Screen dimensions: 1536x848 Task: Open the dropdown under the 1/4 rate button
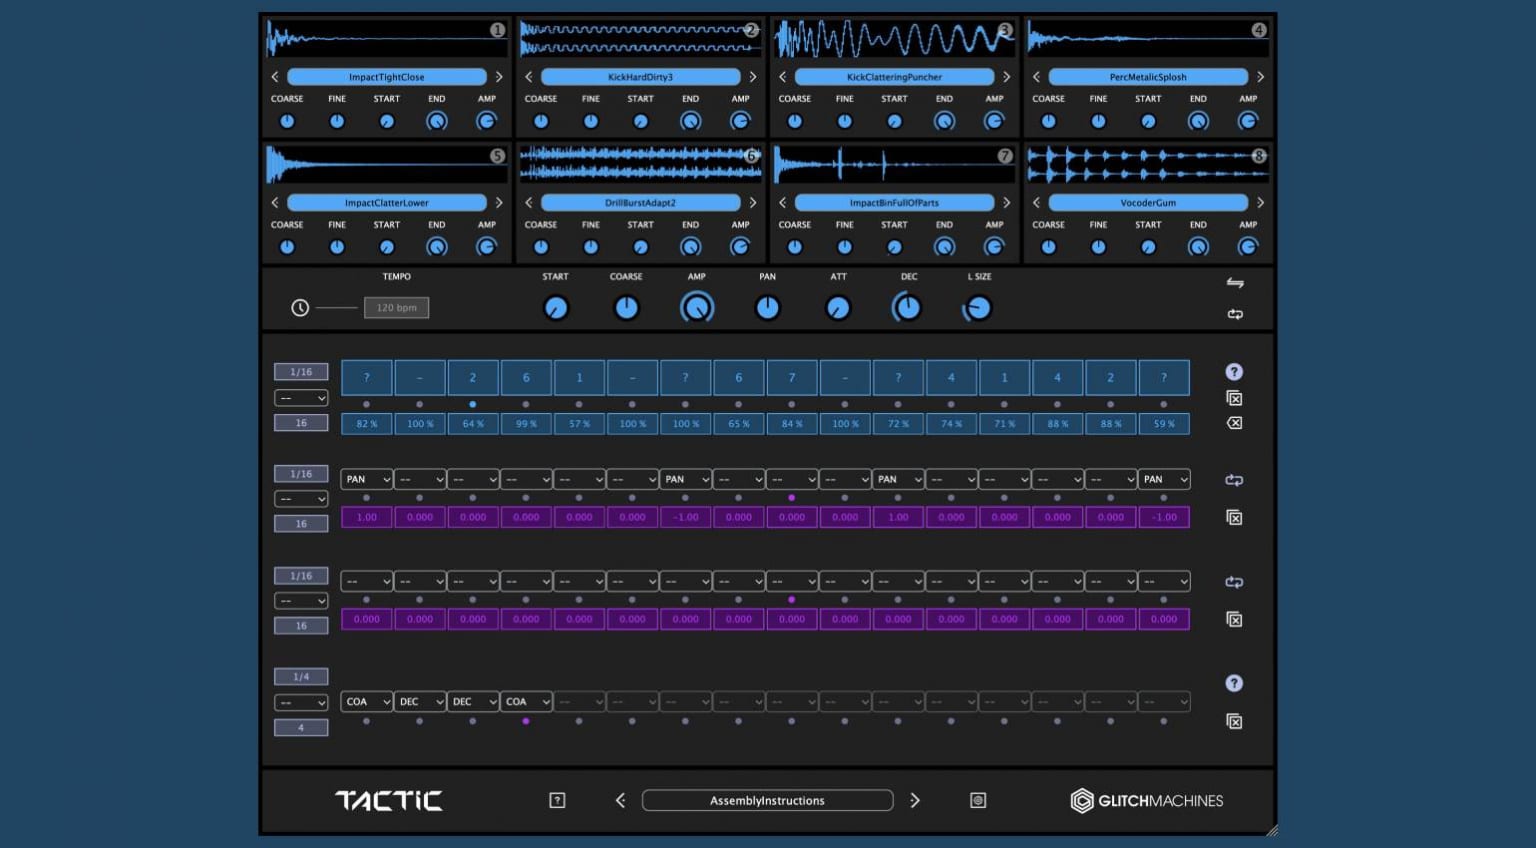pos(301,702)
